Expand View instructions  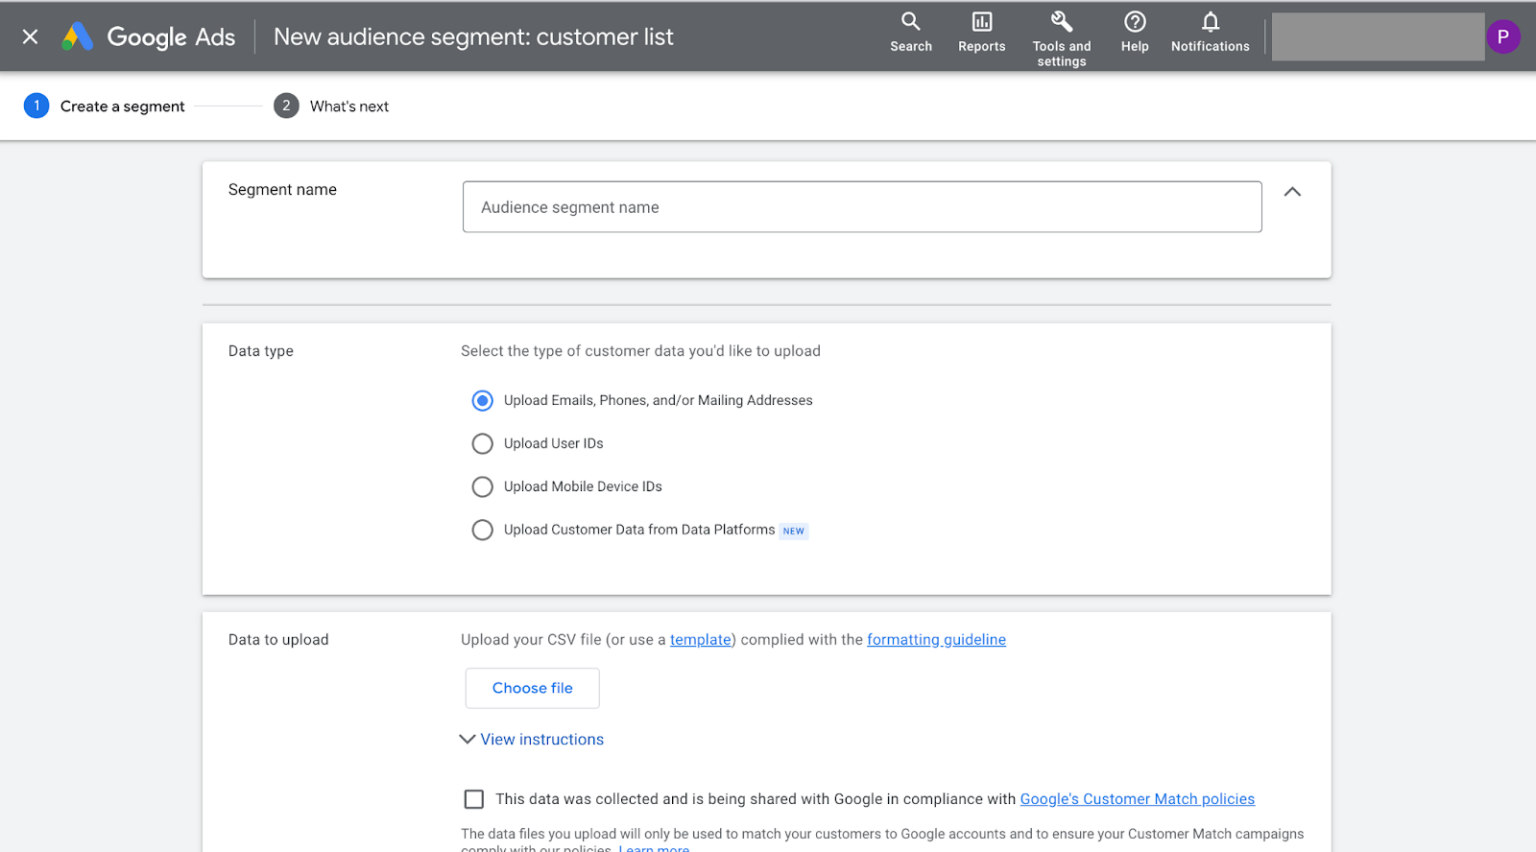coord(541,740)
